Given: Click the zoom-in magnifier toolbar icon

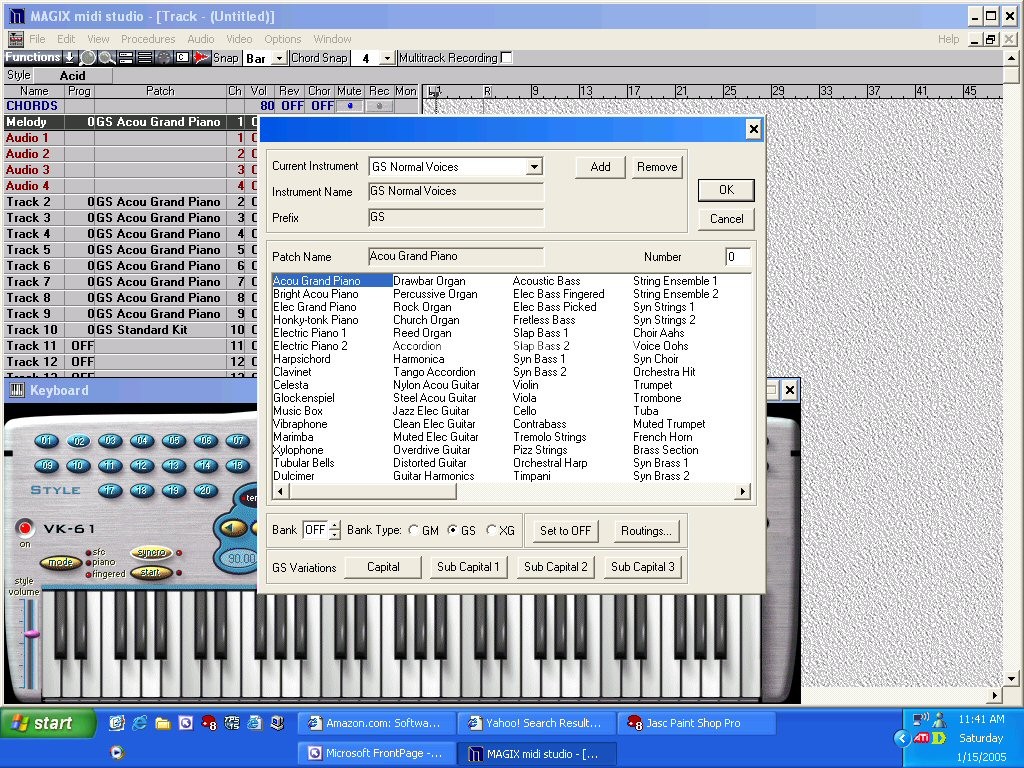Looking at the screenshot, I should (x=88, y=57).
